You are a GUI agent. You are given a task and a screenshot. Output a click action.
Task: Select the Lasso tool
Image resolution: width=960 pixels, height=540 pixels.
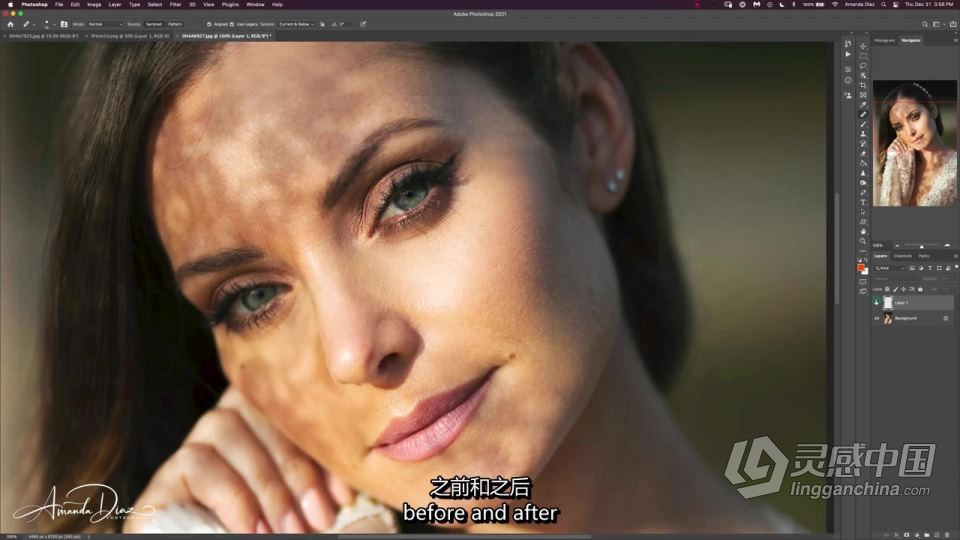tap(863, 66)
